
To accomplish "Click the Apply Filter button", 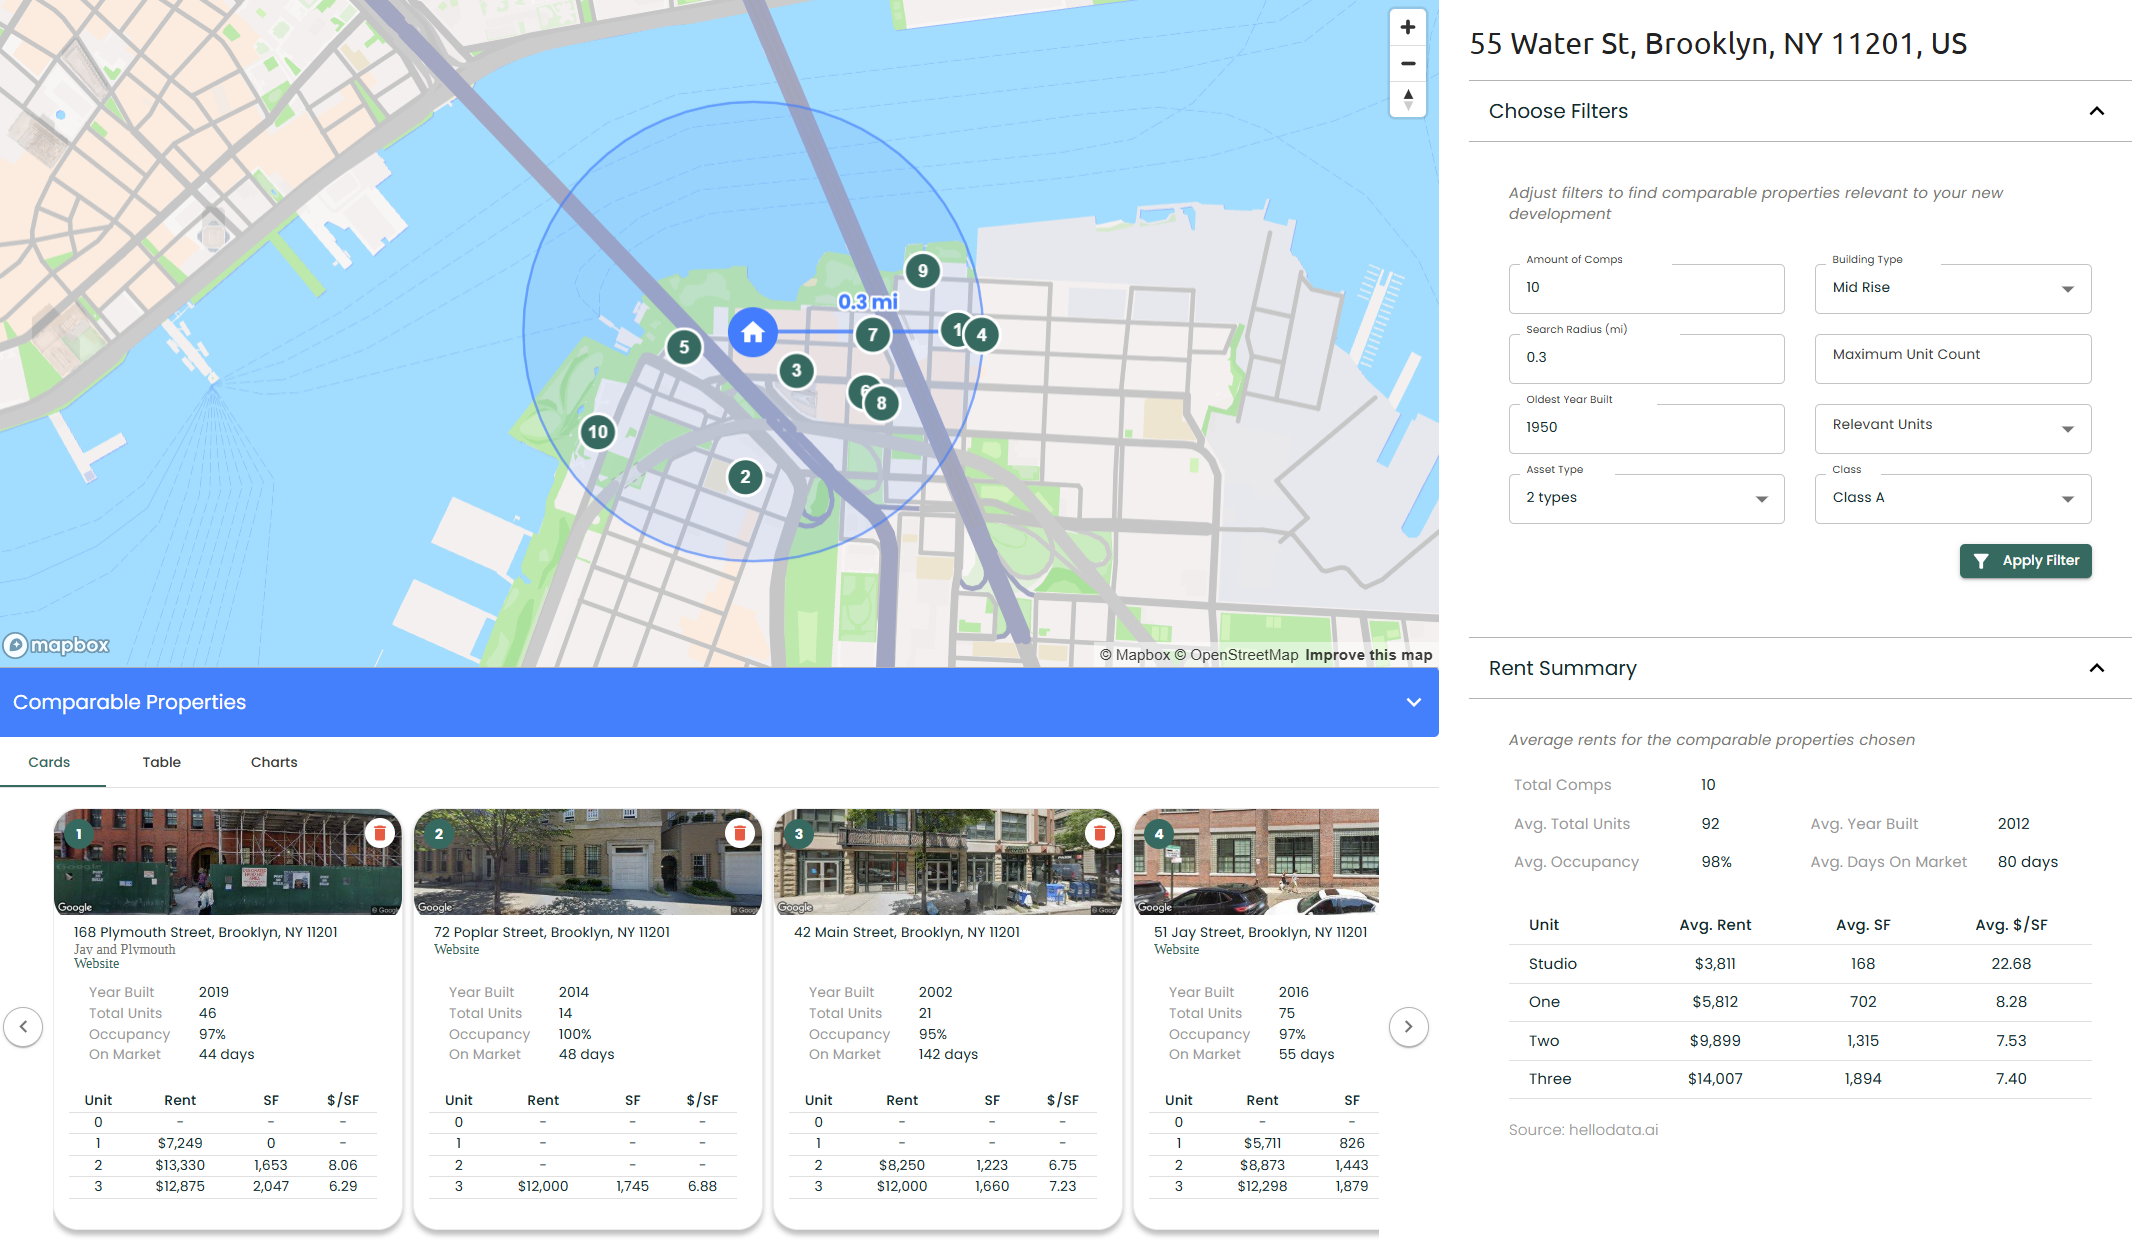I will [2025, 561].
